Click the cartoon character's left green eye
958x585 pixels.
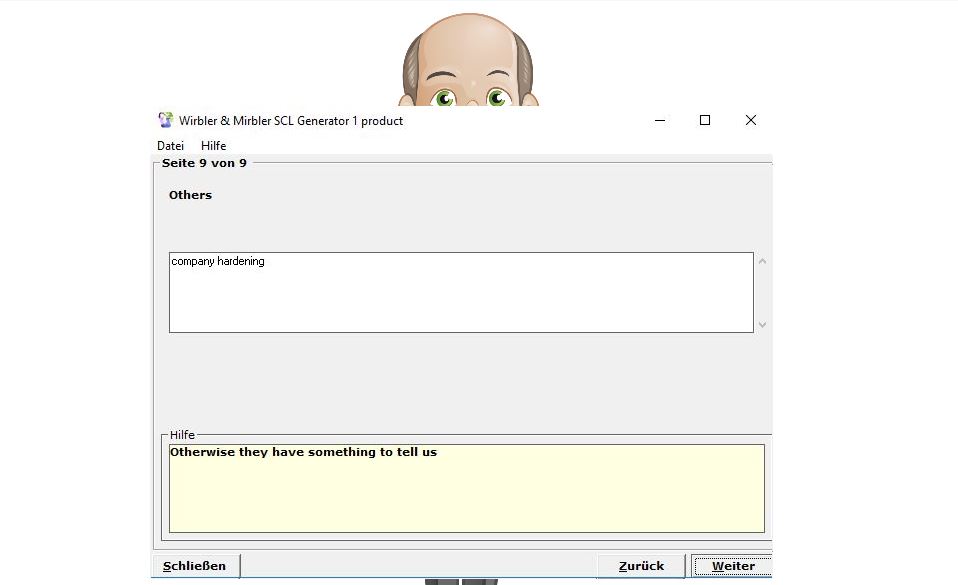pyautogui.click(x=444, y=98)
